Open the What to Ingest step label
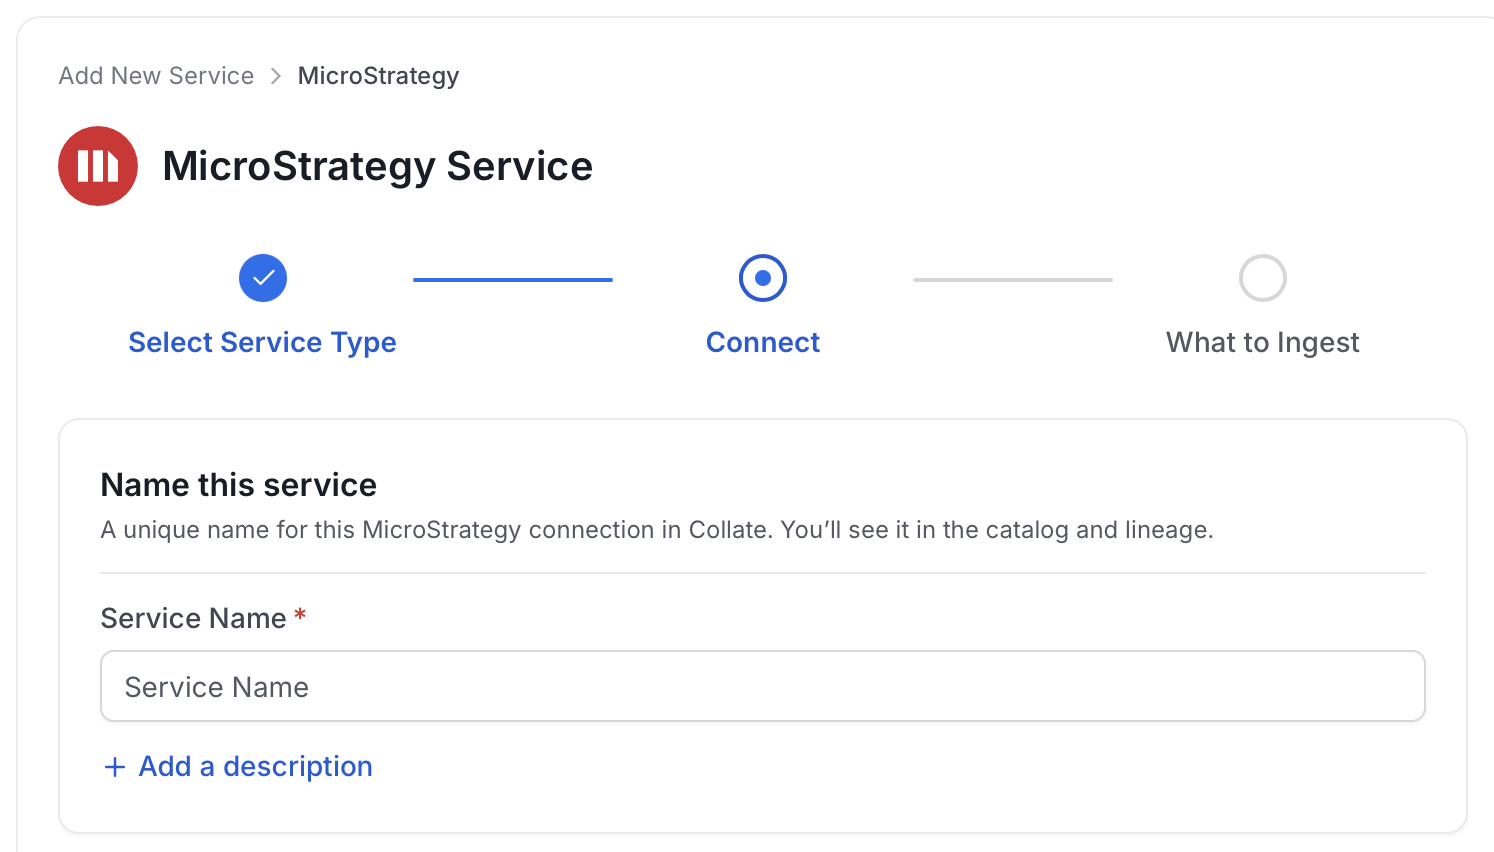The height and width of the screenshot is (852, 1494). coord(1263,342)
